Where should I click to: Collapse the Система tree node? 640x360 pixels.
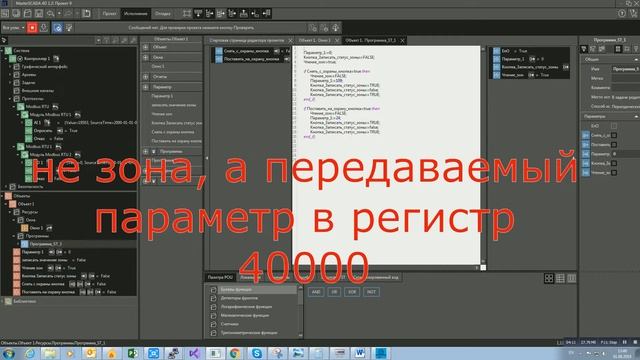pyautogui.click(x=2, y=51)
